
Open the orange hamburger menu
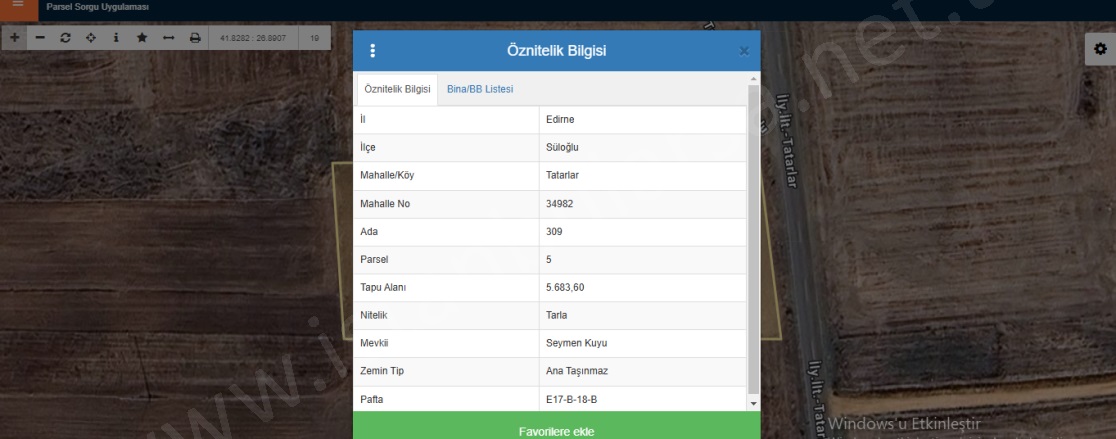(x=17, y=8)
